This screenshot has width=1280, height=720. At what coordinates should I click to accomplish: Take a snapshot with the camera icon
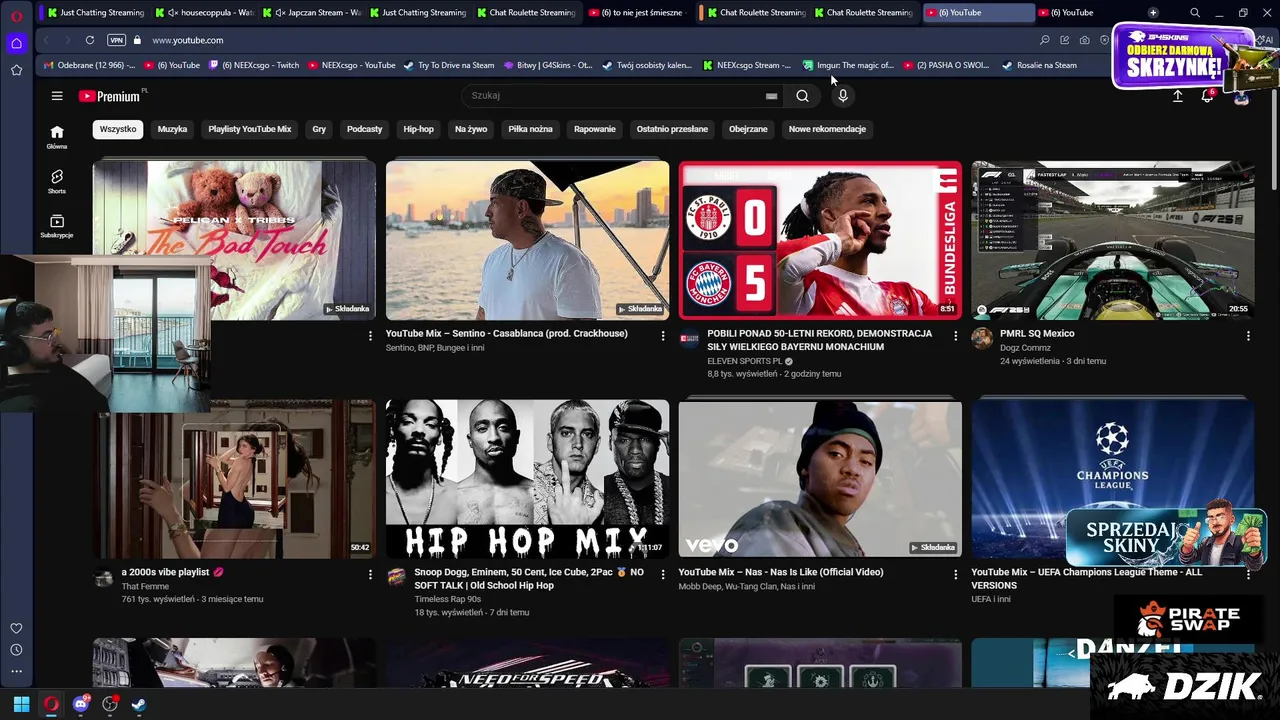click(x=1084, y=40)
